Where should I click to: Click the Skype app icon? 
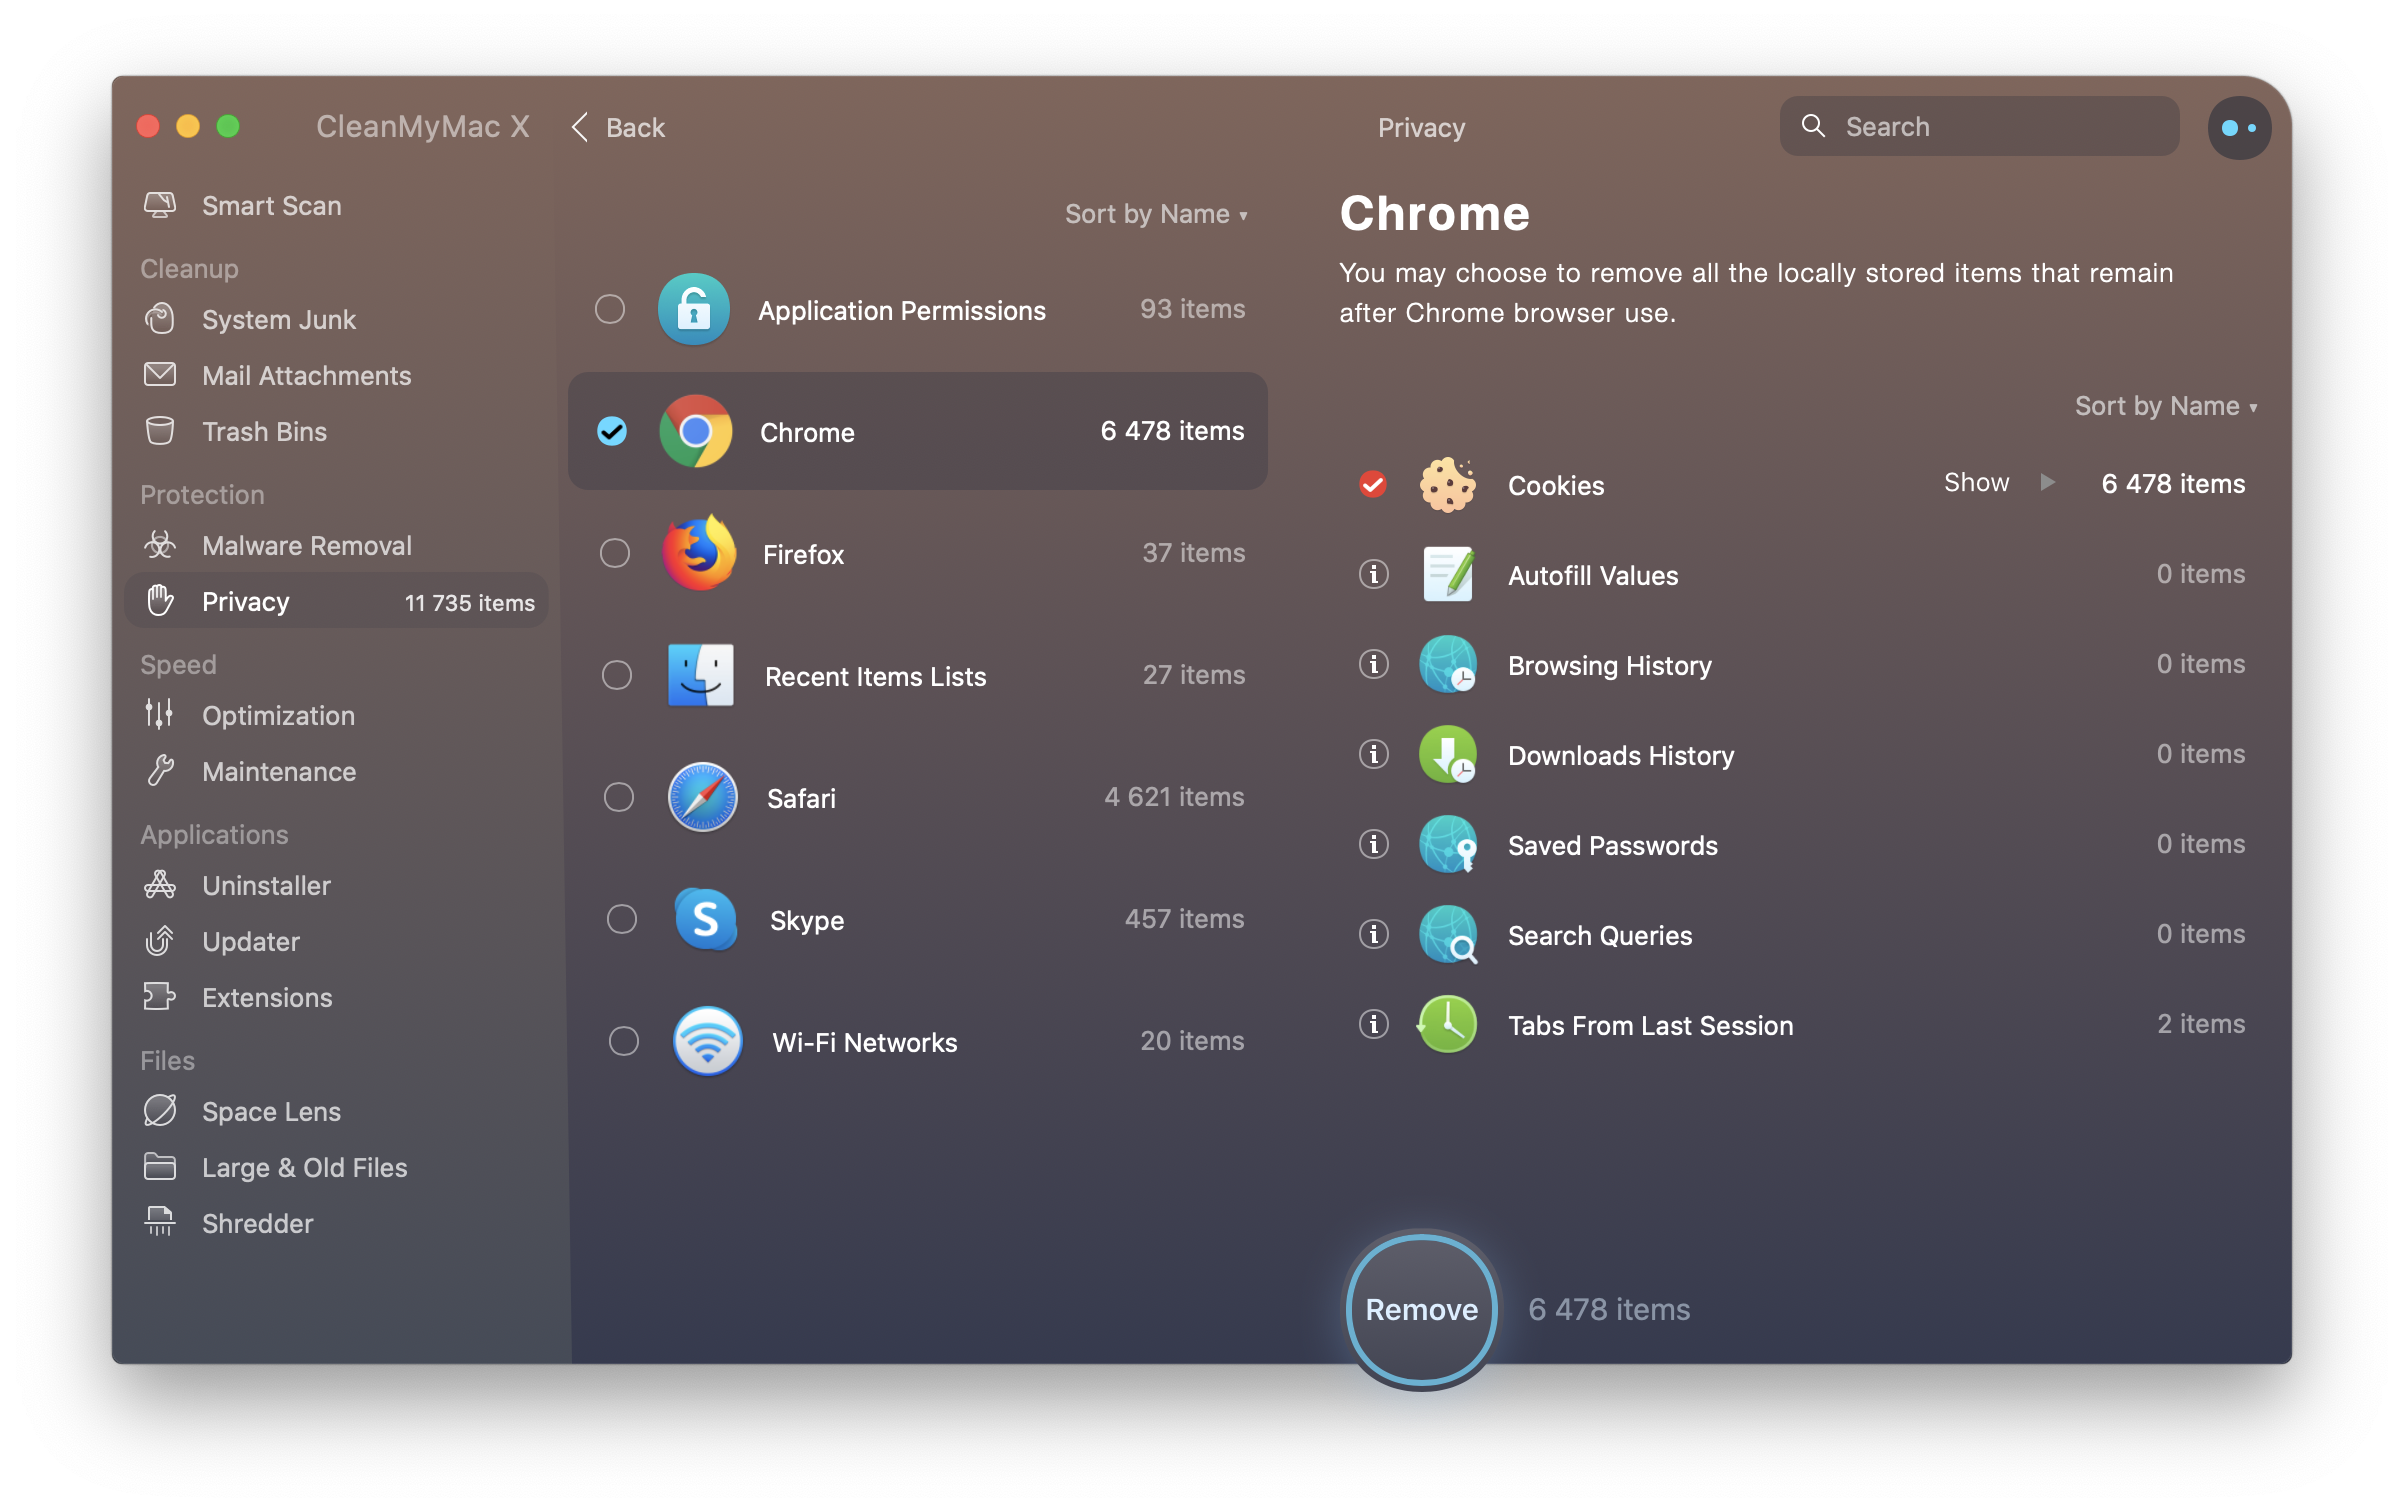pyautogui.click(x=705, y=919)
